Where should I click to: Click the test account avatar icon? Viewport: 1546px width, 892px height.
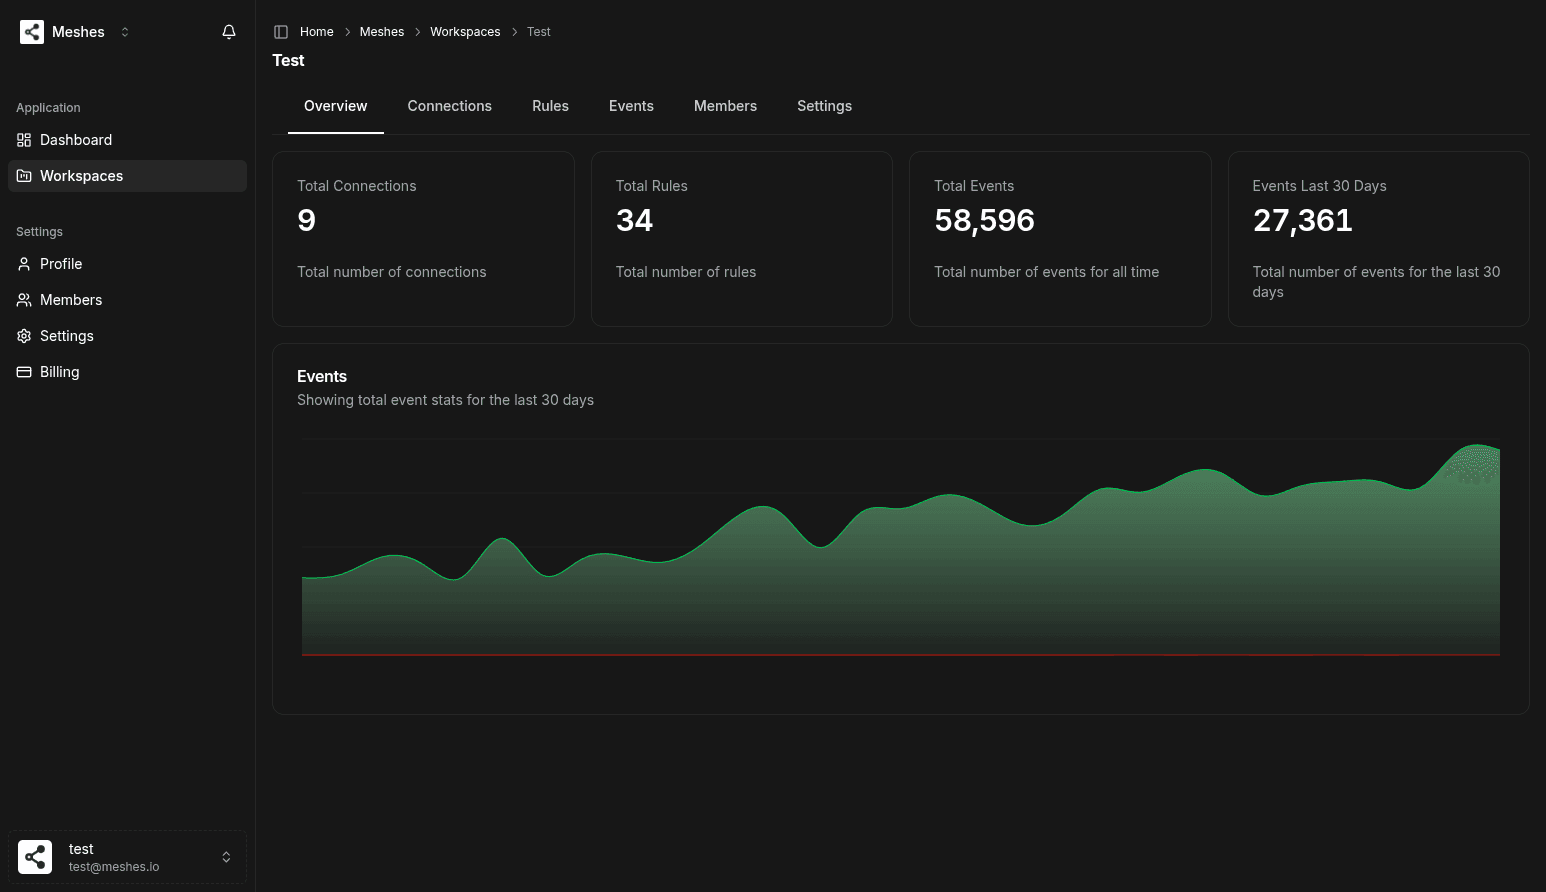(x=35, y=857)
